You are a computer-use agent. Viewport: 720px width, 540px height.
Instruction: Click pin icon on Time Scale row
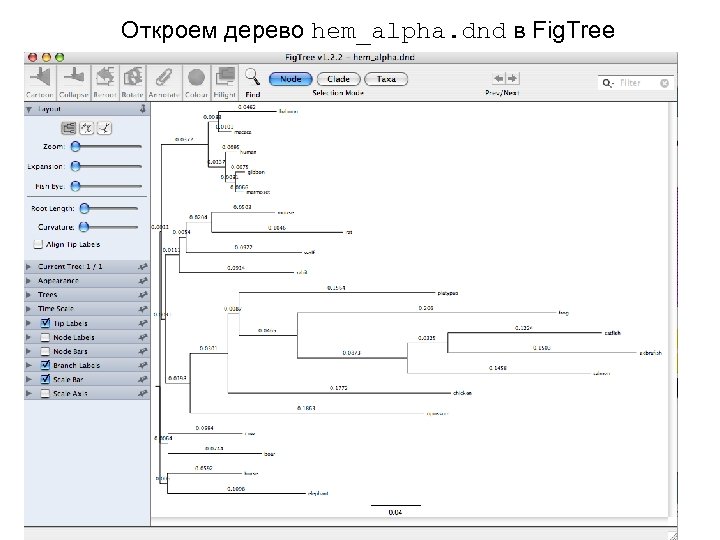point(143,309)
